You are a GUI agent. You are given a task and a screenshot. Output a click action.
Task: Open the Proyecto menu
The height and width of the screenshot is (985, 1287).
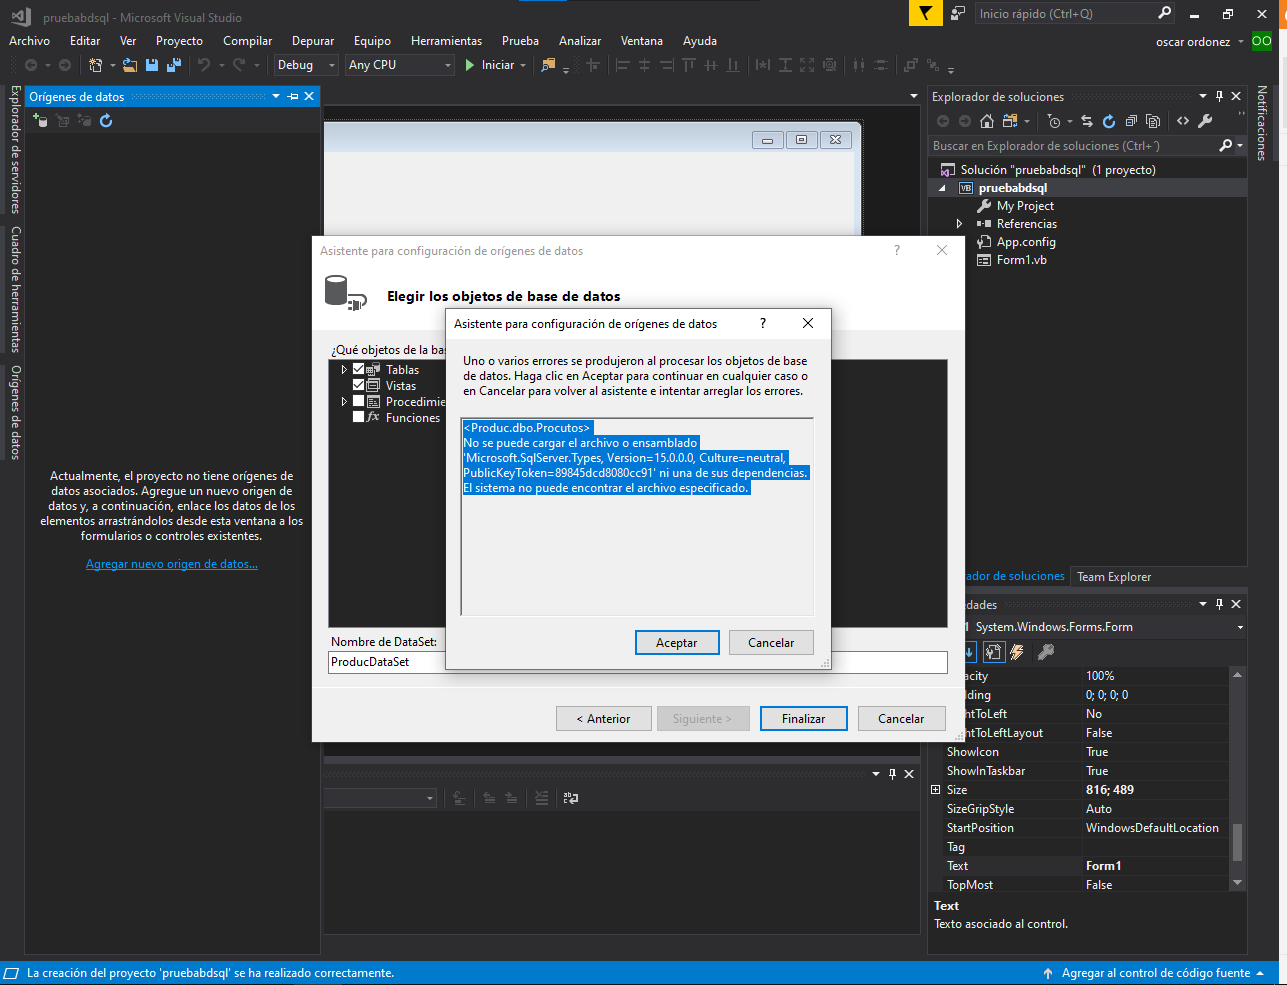[179, 41]
